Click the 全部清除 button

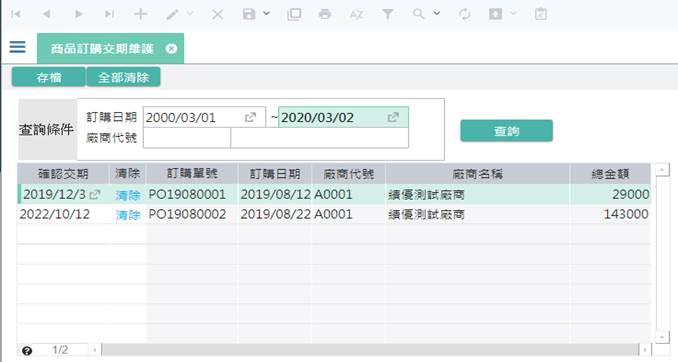point(124,77)
